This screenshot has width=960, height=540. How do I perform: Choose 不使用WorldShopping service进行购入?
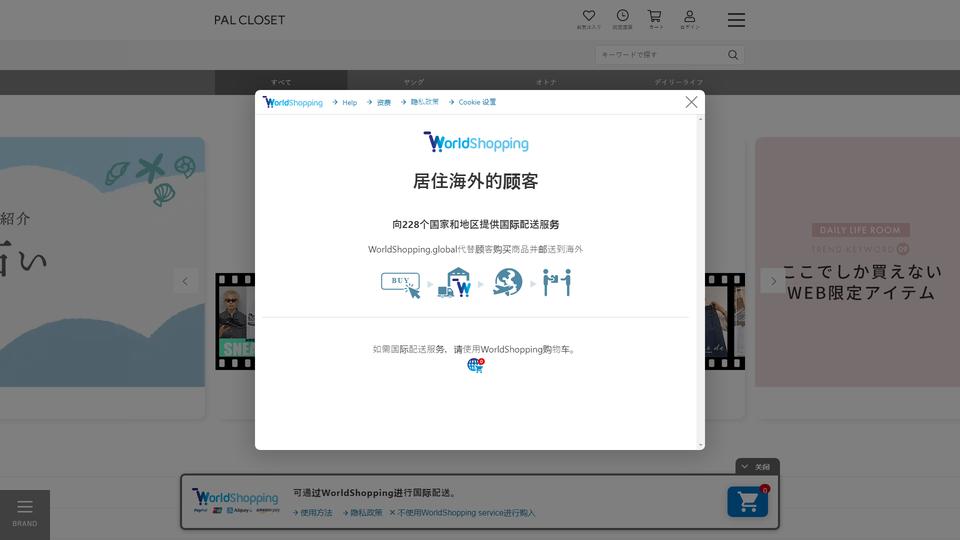(462, 512)
